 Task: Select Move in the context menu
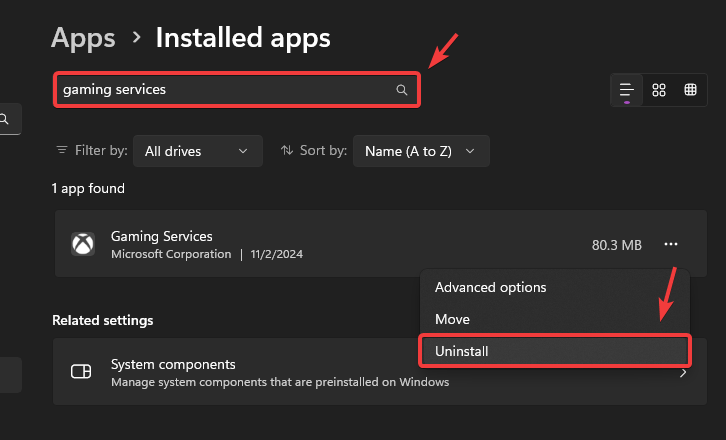click(452, 319)
